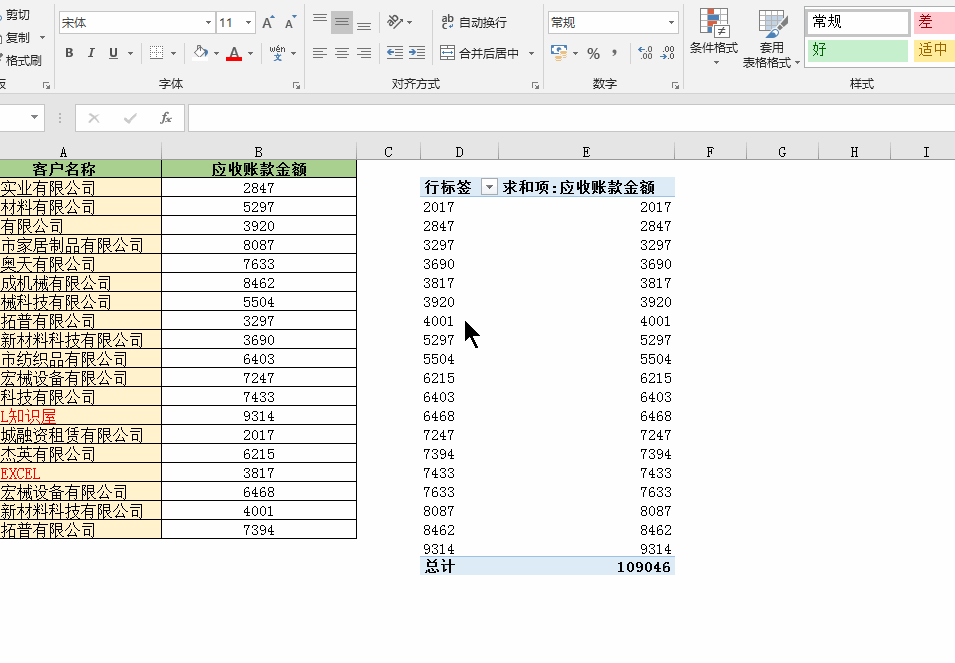The image size is (955, 663).
Task: Open 套用表格格式 table formats
Action: pos(771,38)
